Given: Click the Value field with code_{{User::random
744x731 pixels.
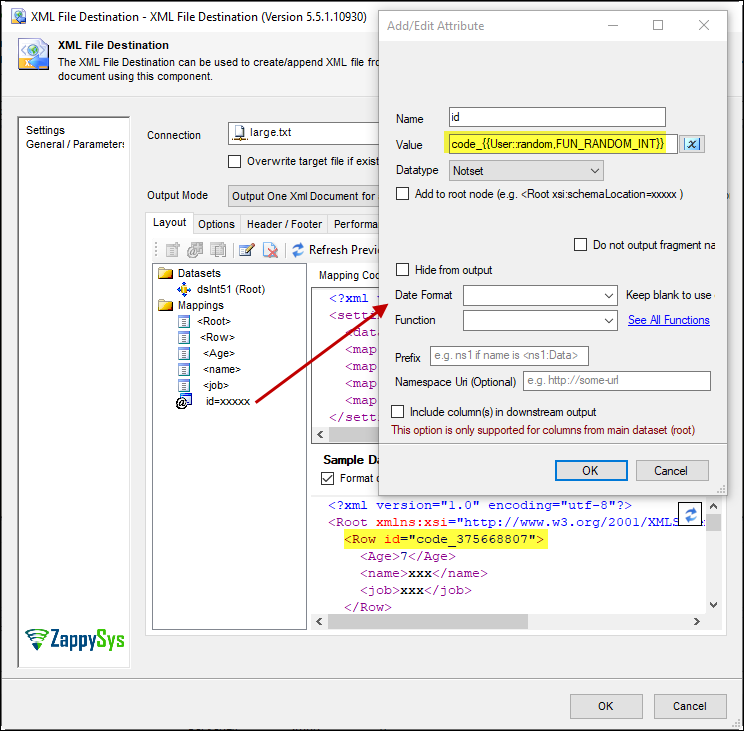Looking at the screenshot, I should click(x=561, y=144).
